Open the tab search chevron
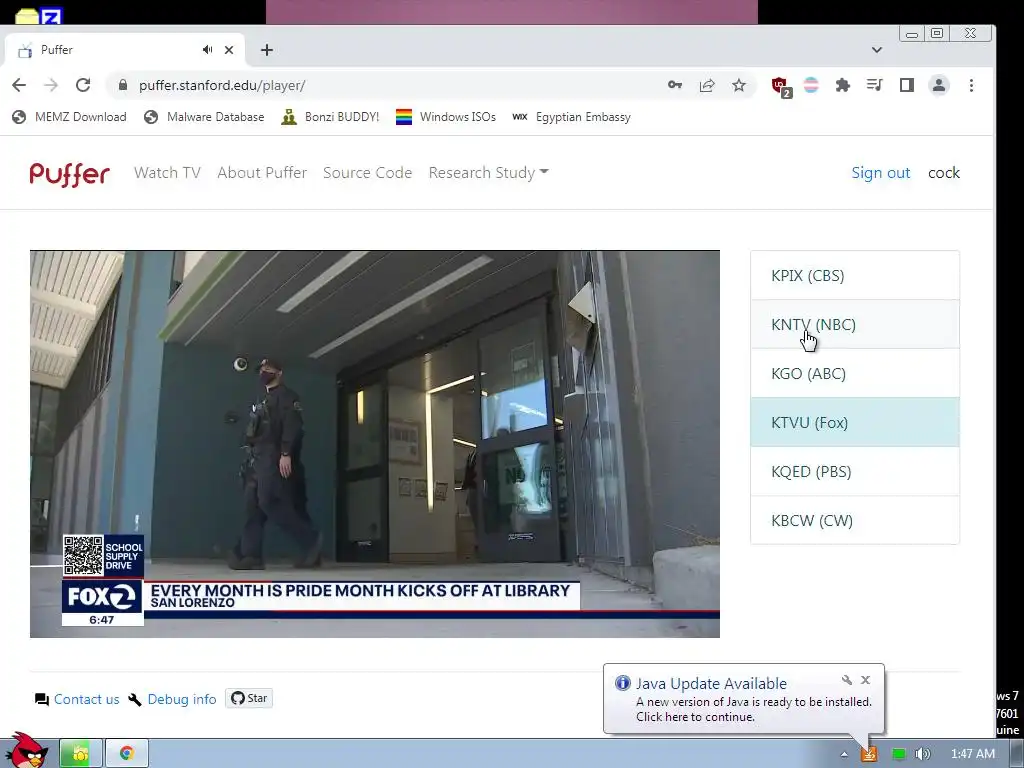The width and height of the screenshot is (1024, 768). click(x=877, y=50)
